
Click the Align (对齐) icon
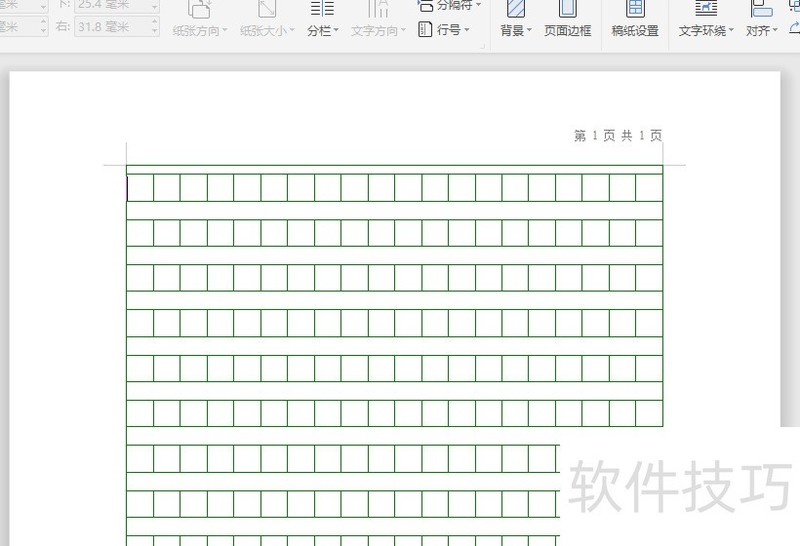(761, 9)
